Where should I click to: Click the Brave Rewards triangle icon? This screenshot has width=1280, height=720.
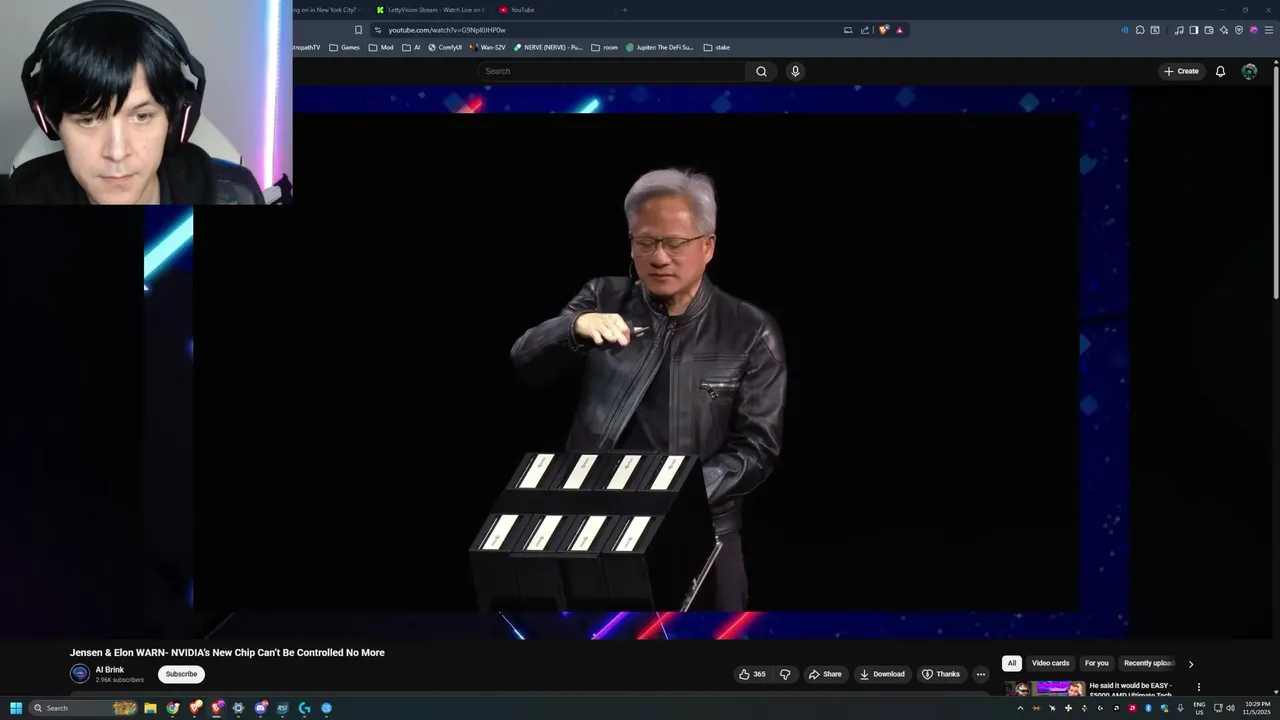point(899,30)
